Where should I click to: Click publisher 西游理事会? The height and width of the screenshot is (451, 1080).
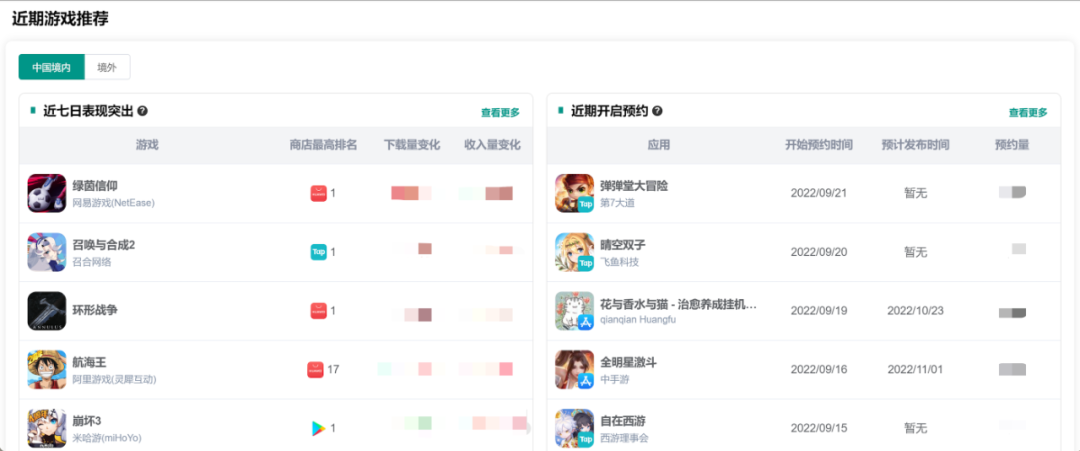point(624,438)
